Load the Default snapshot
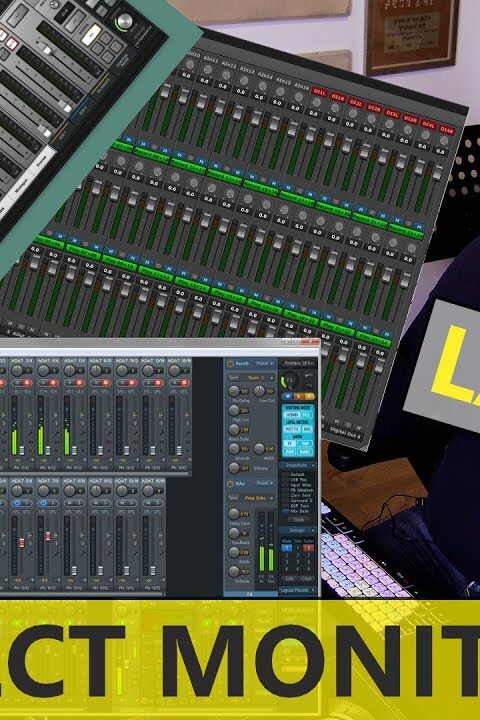 [298, 474]
